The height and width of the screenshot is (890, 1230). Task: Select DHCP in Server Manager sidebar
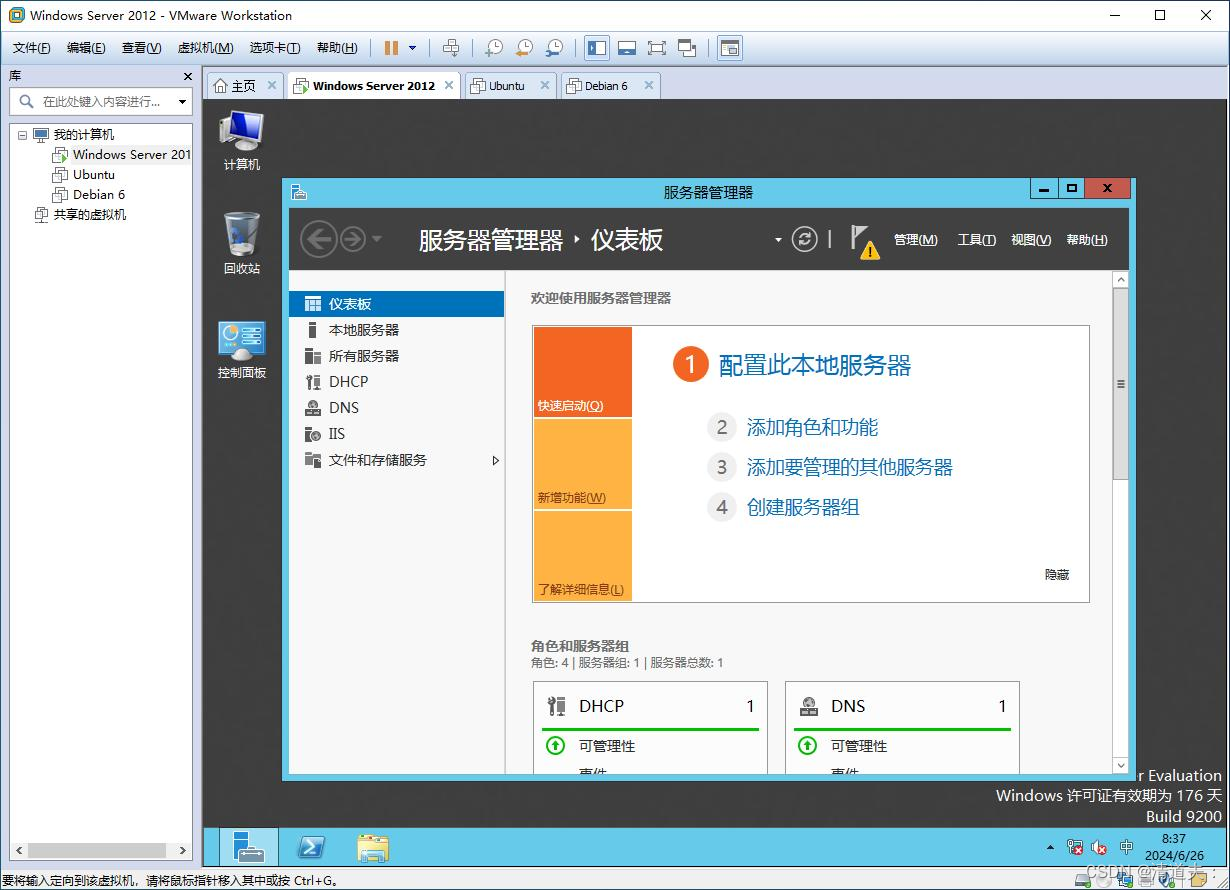coord(396,382)
